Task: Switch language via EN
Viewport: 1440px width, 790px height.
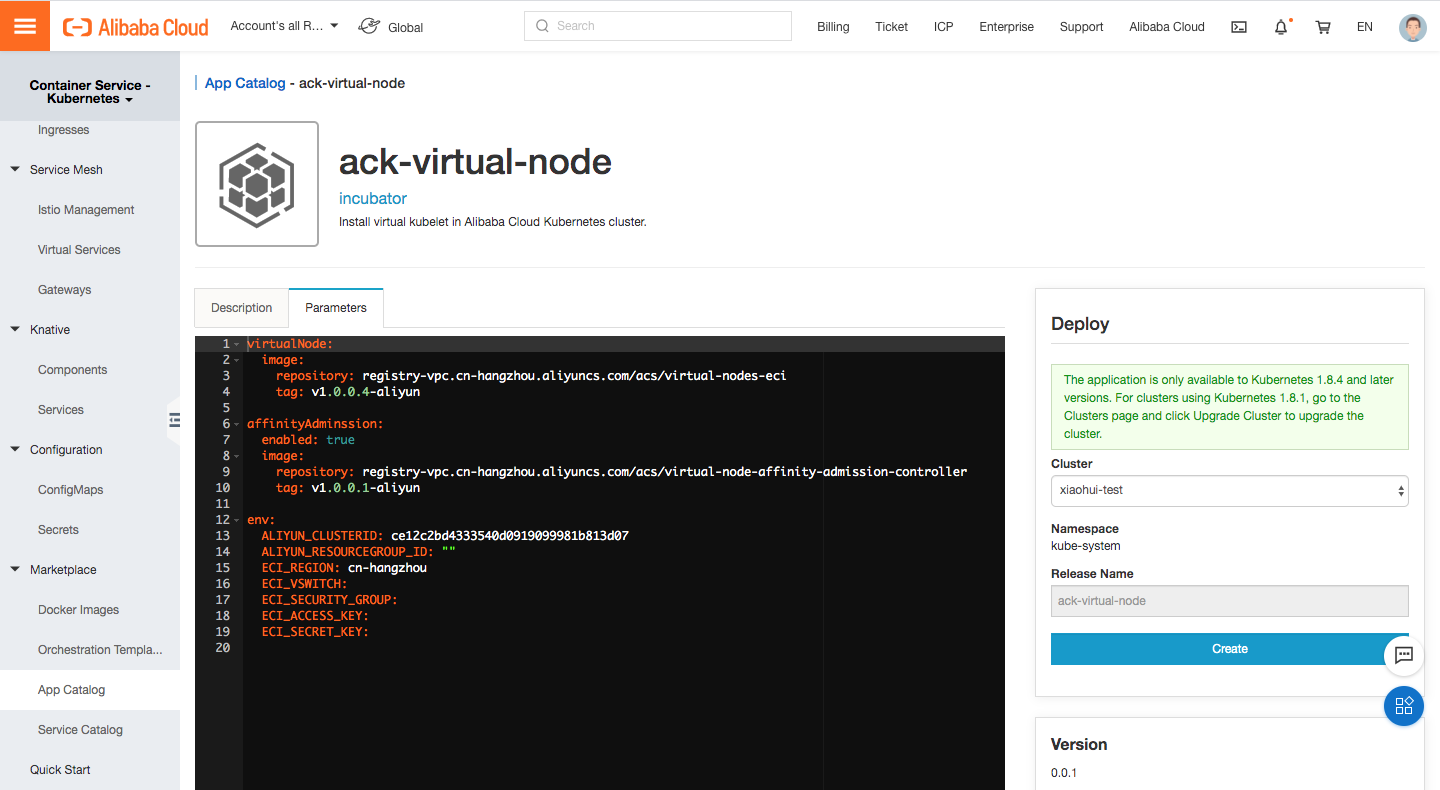Action: 1365,27
